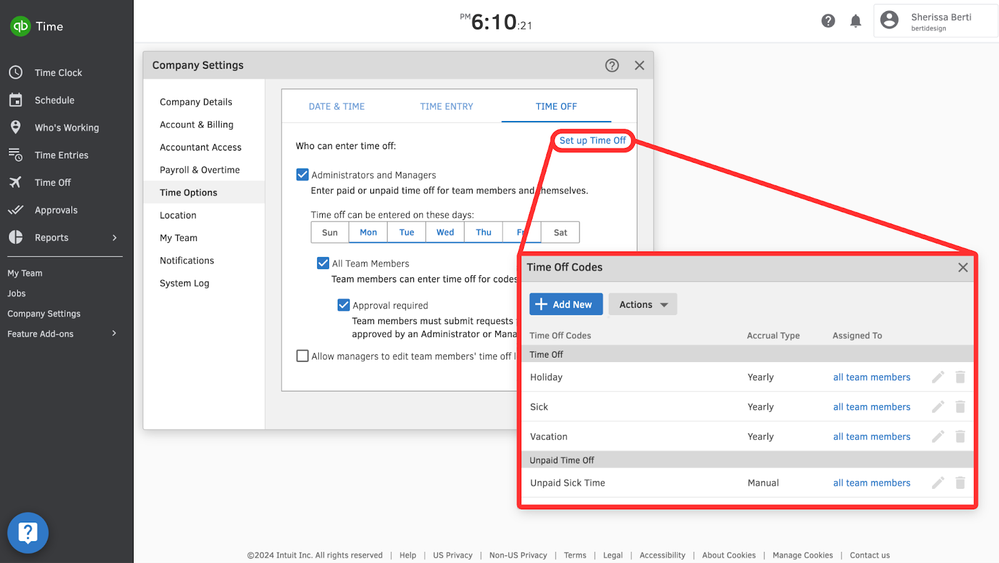Open Manage Cookies footer link

coord(802,555)
